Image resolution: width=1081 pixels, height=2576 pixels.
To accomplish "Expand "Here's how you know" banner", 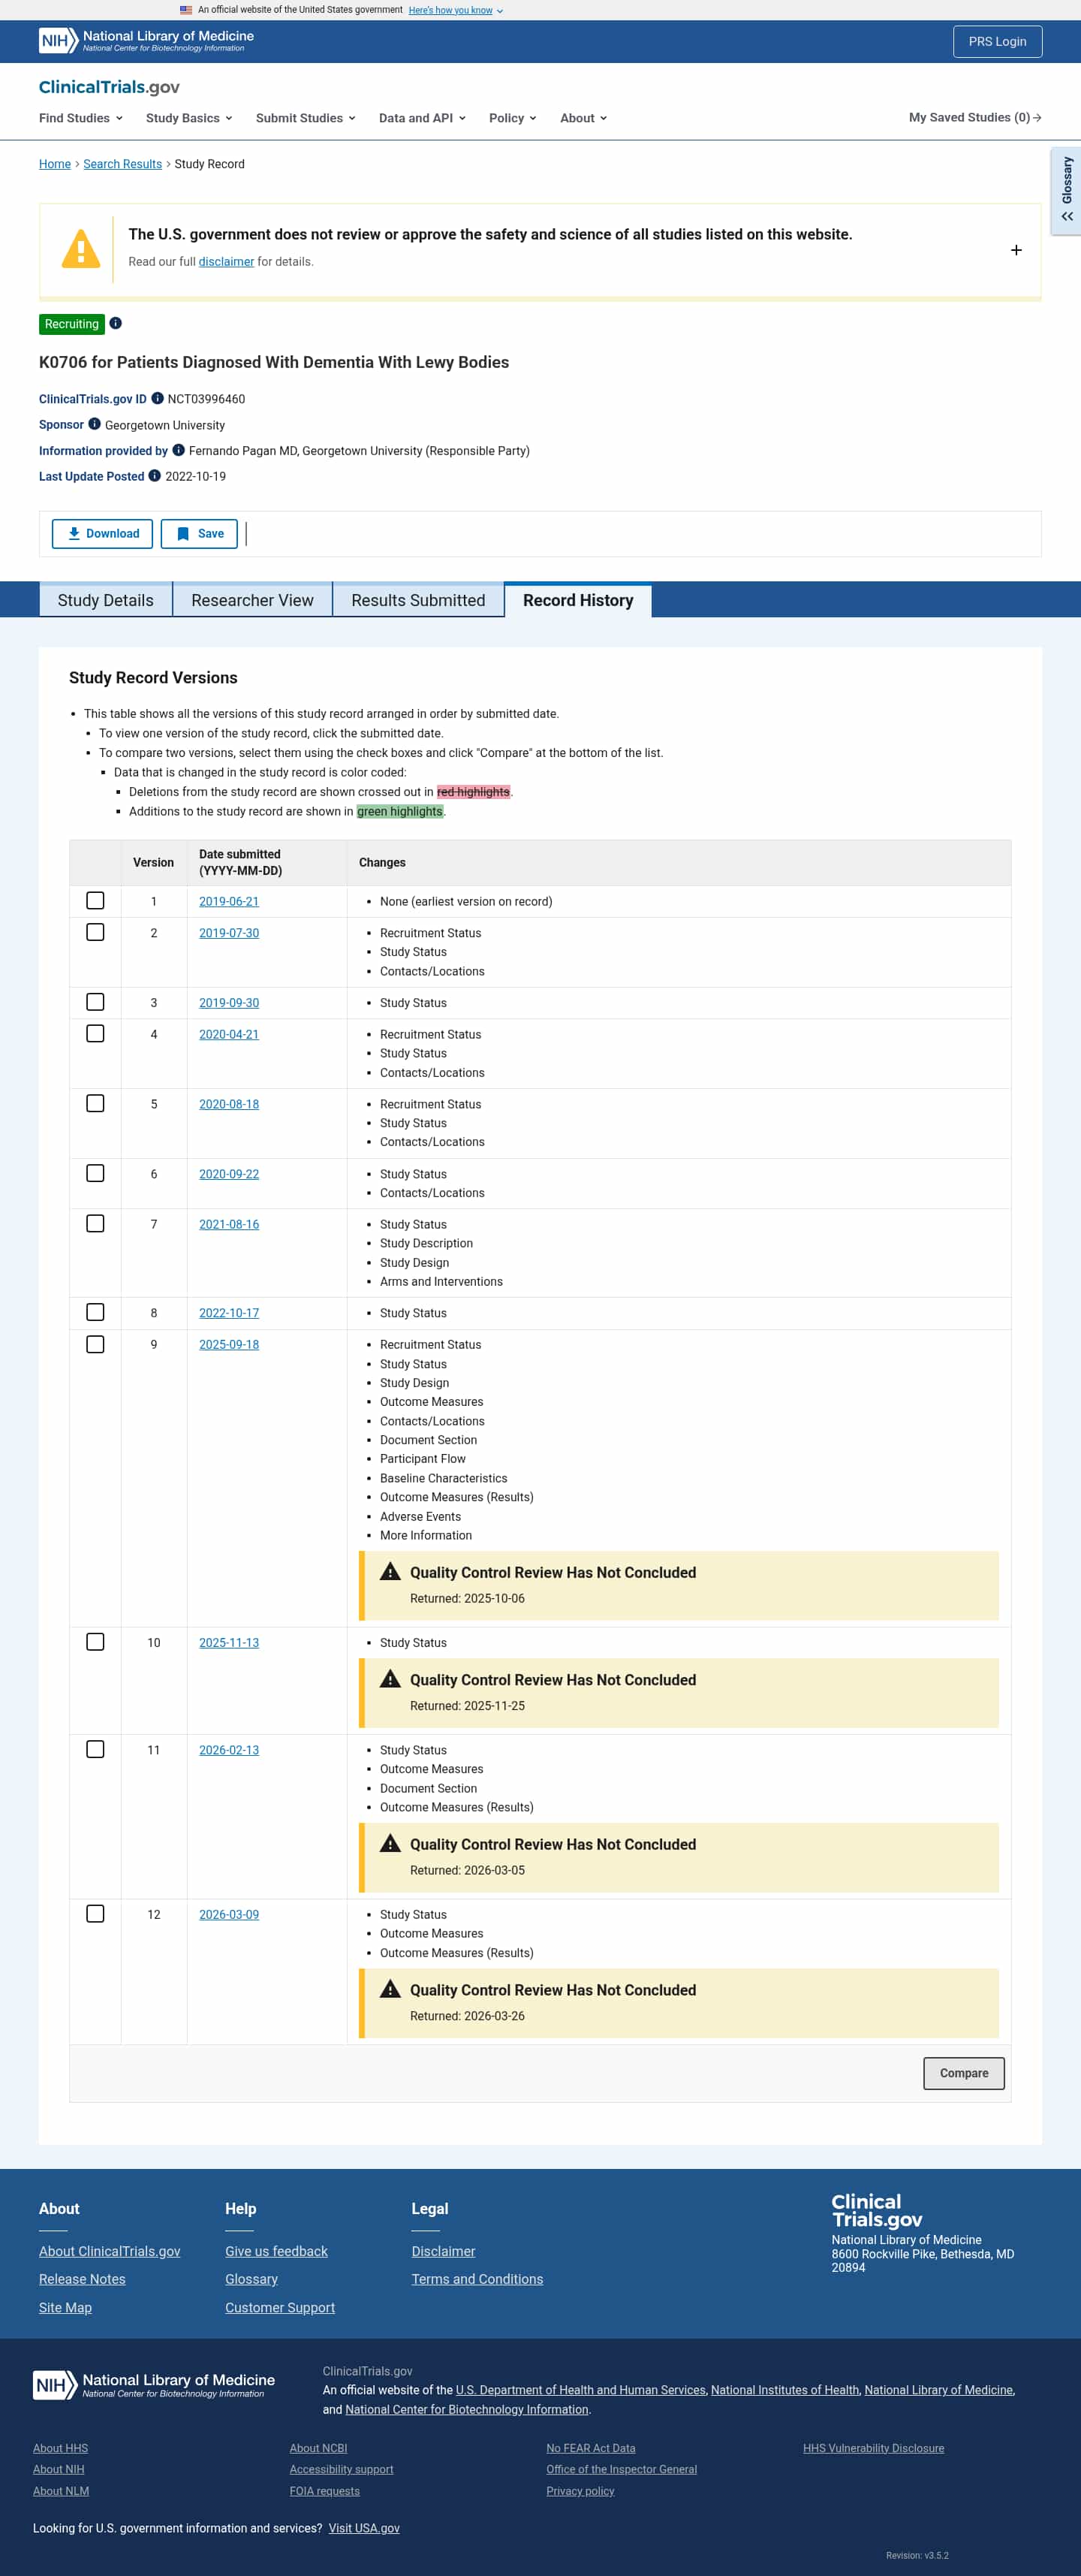I will point(456,10).
